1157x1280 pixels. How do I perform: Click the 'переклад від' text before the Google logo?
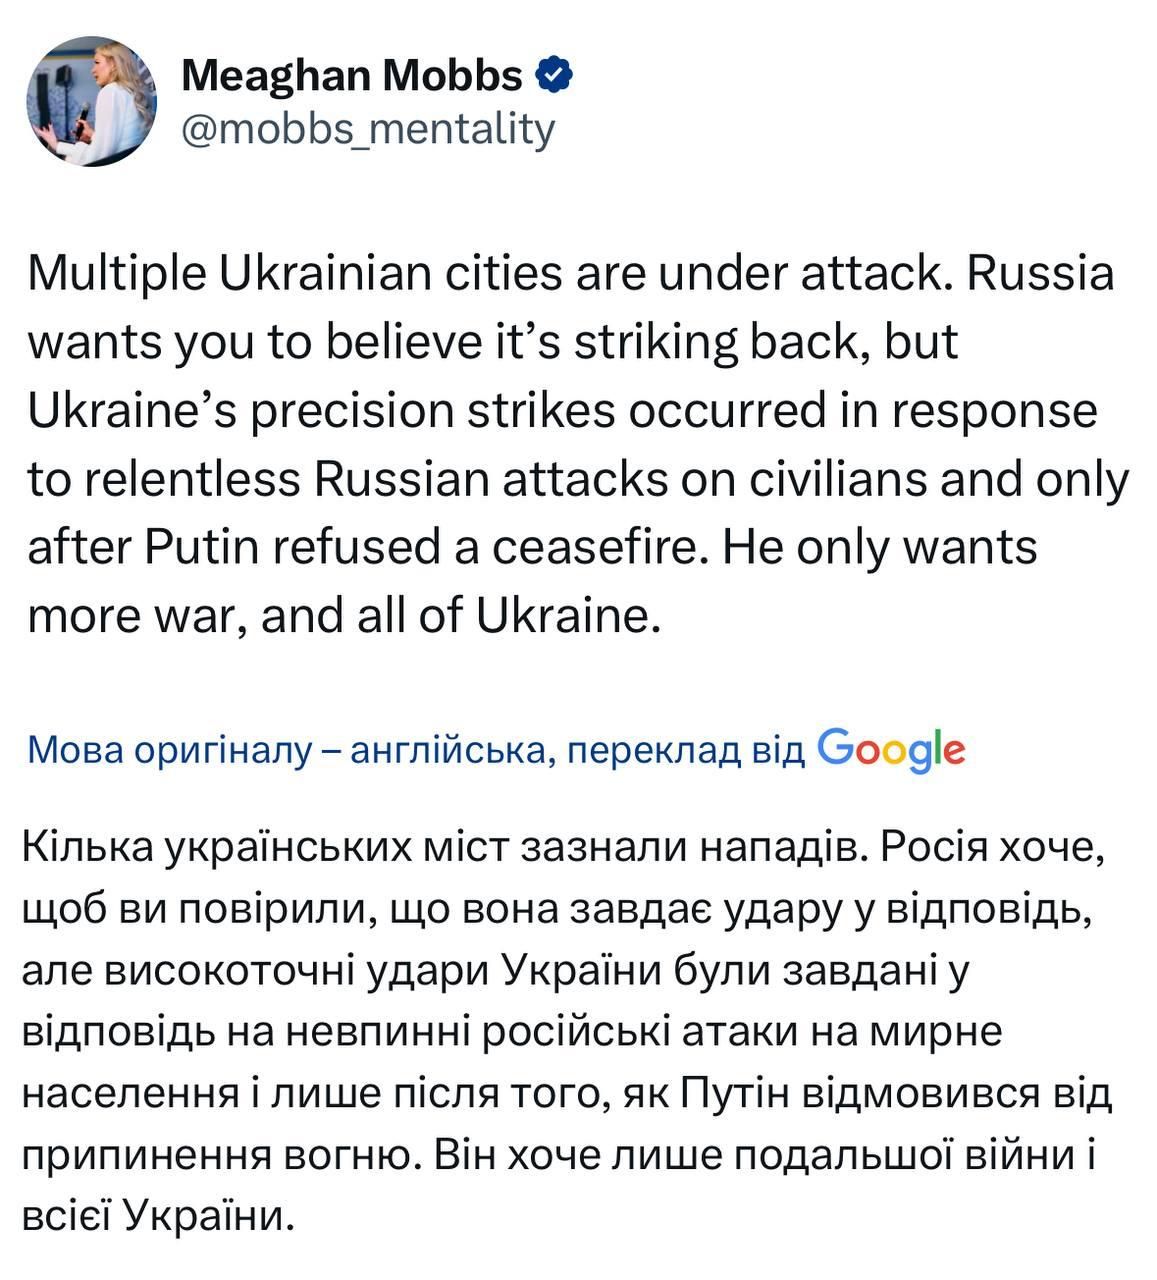coord(690,753)
